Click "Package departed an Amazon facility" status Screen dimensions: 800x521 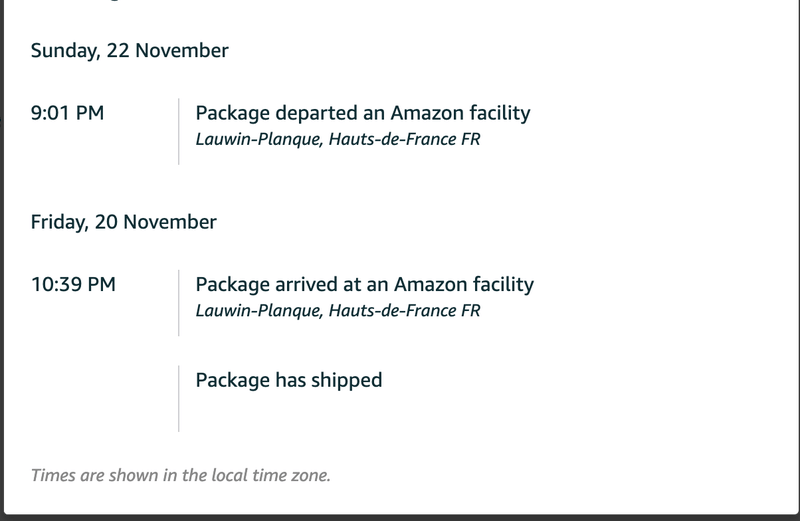pyautogui.click(x=362, y=113)
